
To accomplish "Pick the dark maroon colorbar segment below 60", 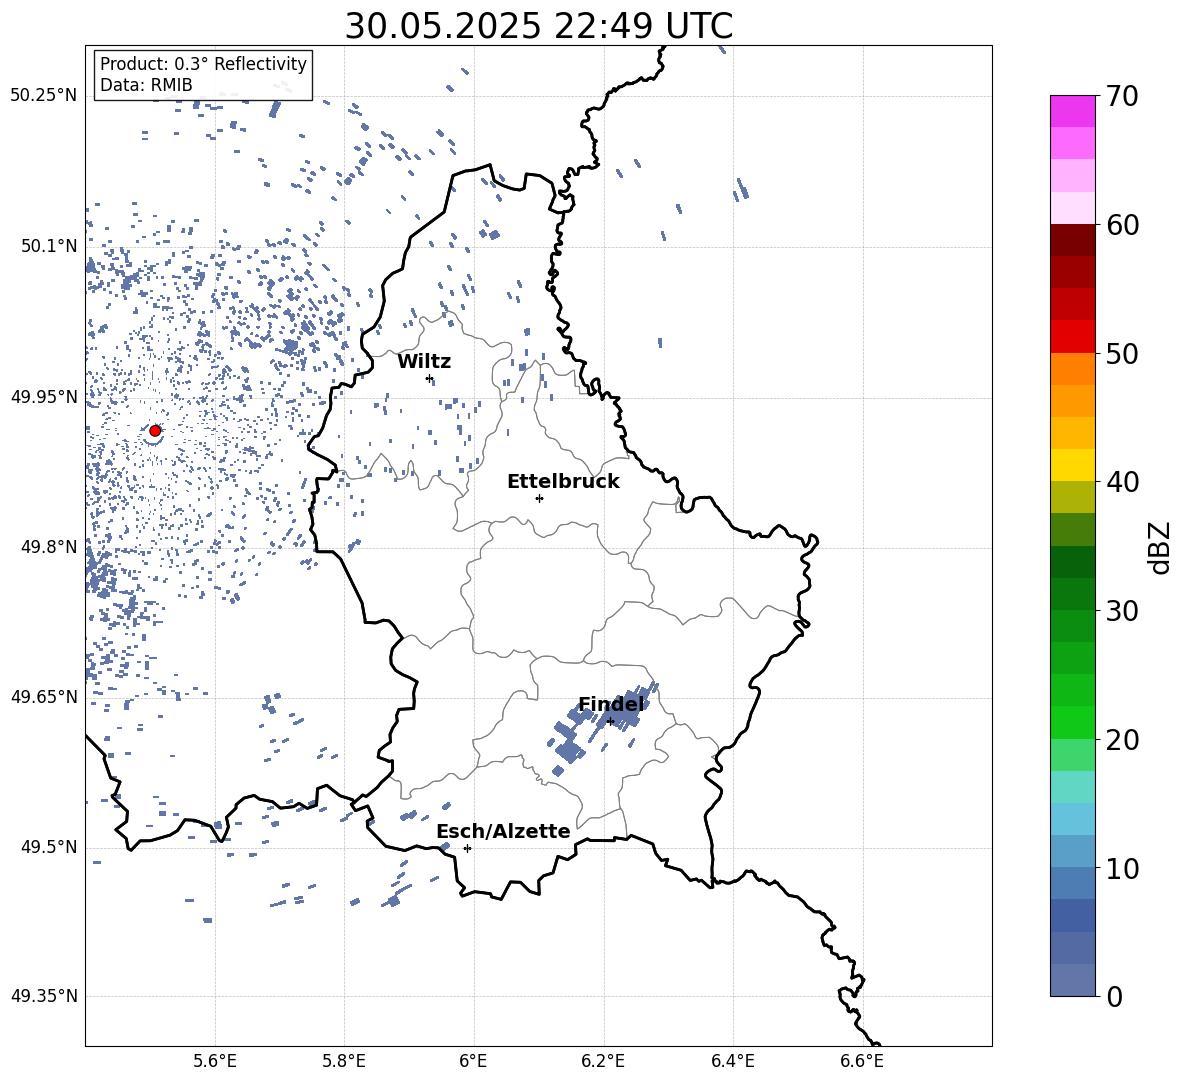I will (x=1073, y=239).
